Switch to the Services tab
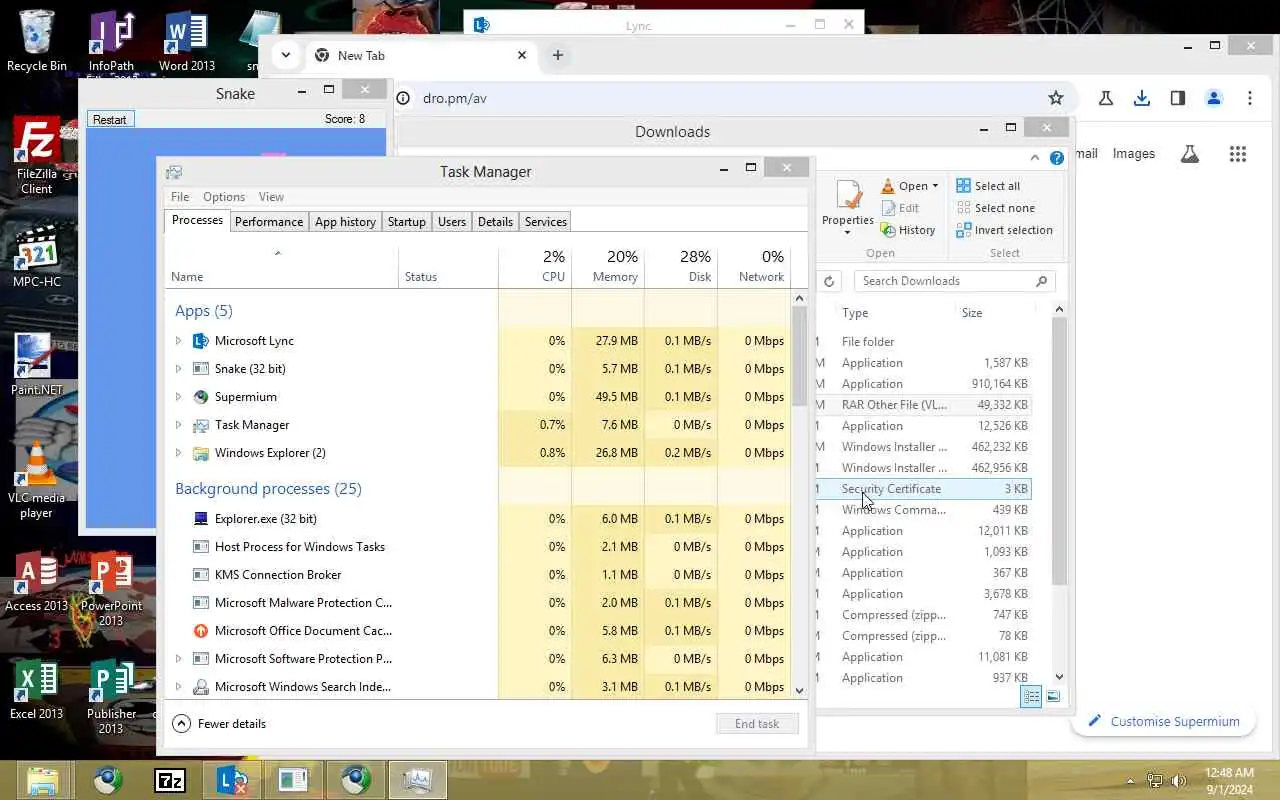The image size is (1280, 800). (546, 222)
